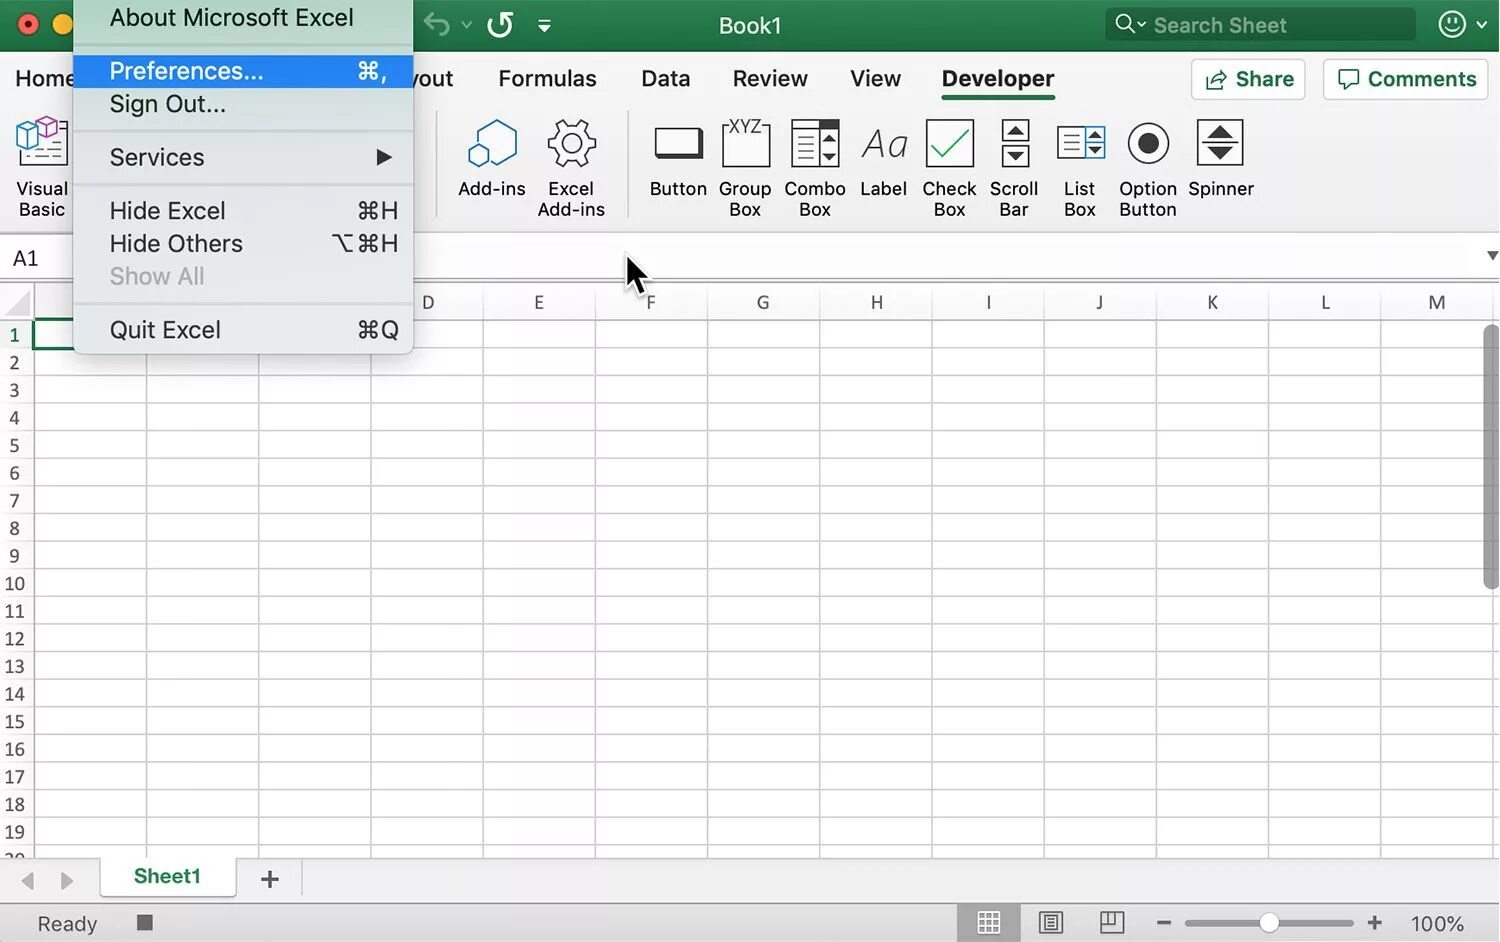Click the macro recording square icon in status bar
Viewport: 1500px width, 942px height.
click(x=145, y=922)
